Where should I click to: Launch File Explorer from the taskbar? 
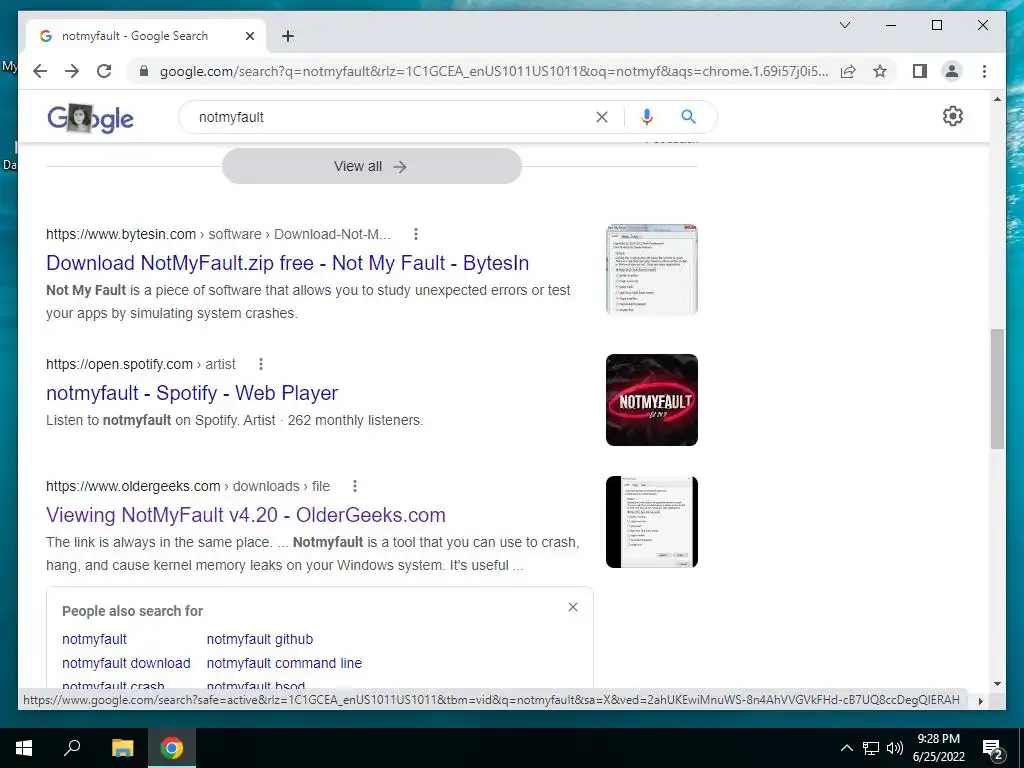coord(122,748)
